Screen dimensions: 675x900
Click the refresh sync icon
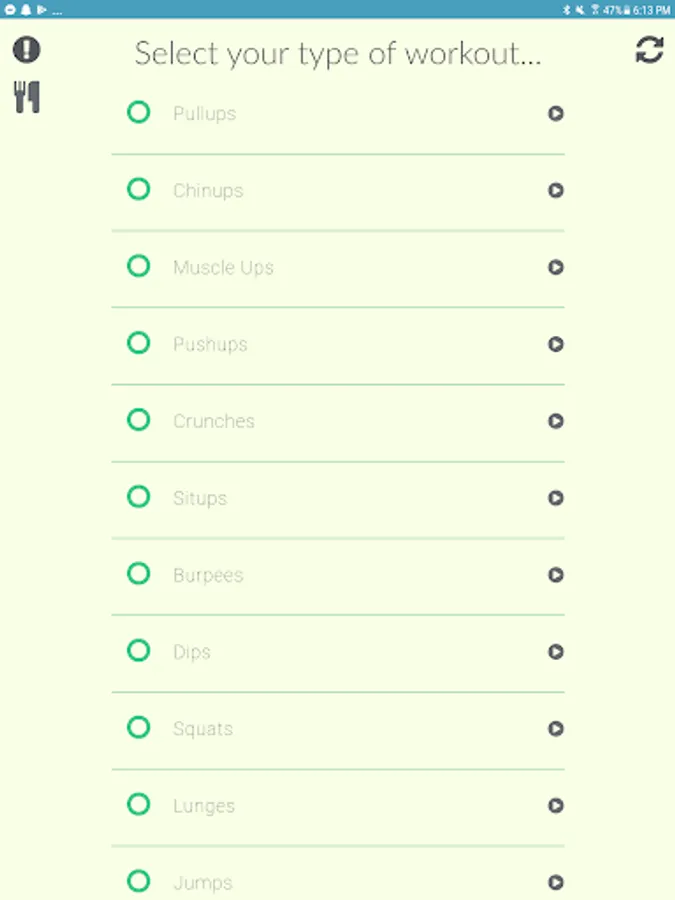[650, 50]
